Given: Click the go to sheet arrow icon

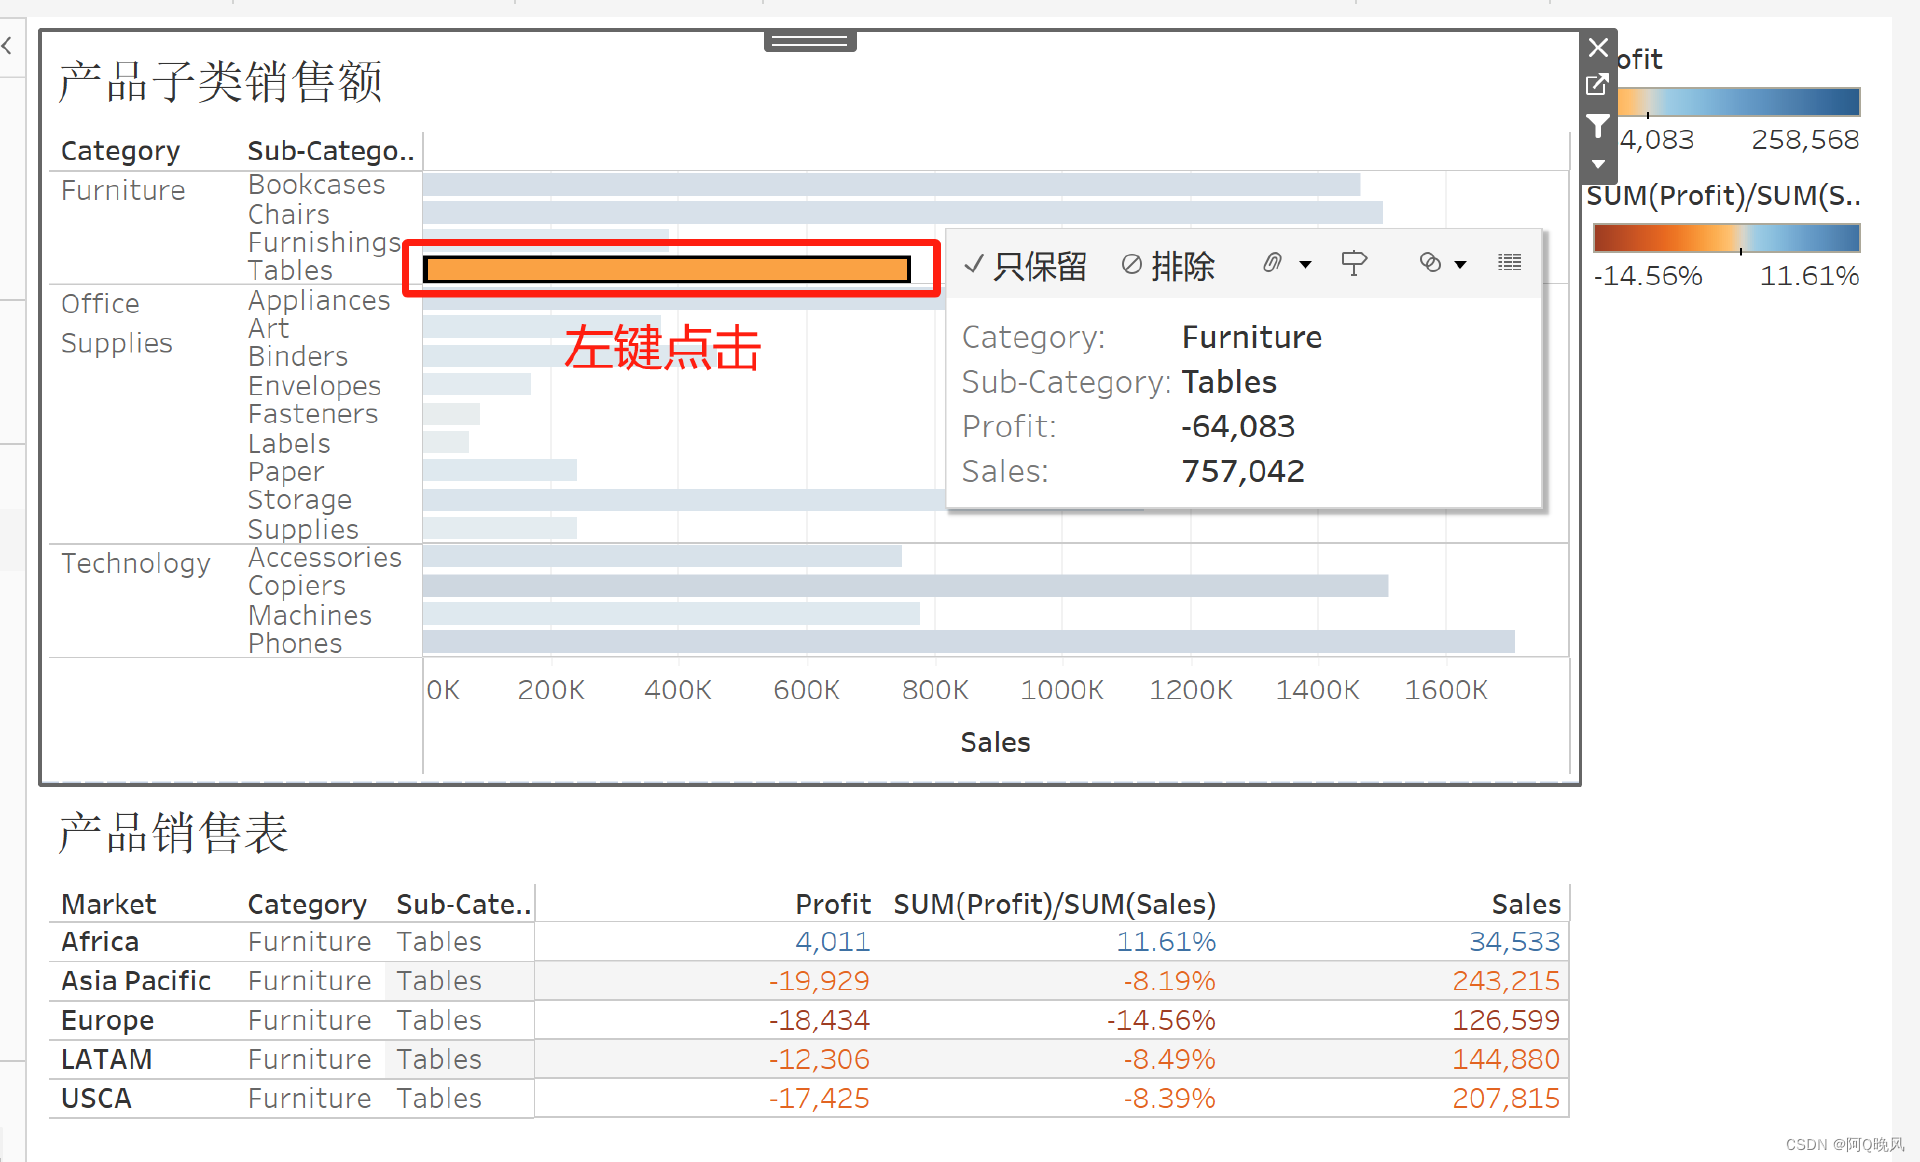Looking at the screenshot, I should [1597, 85].
